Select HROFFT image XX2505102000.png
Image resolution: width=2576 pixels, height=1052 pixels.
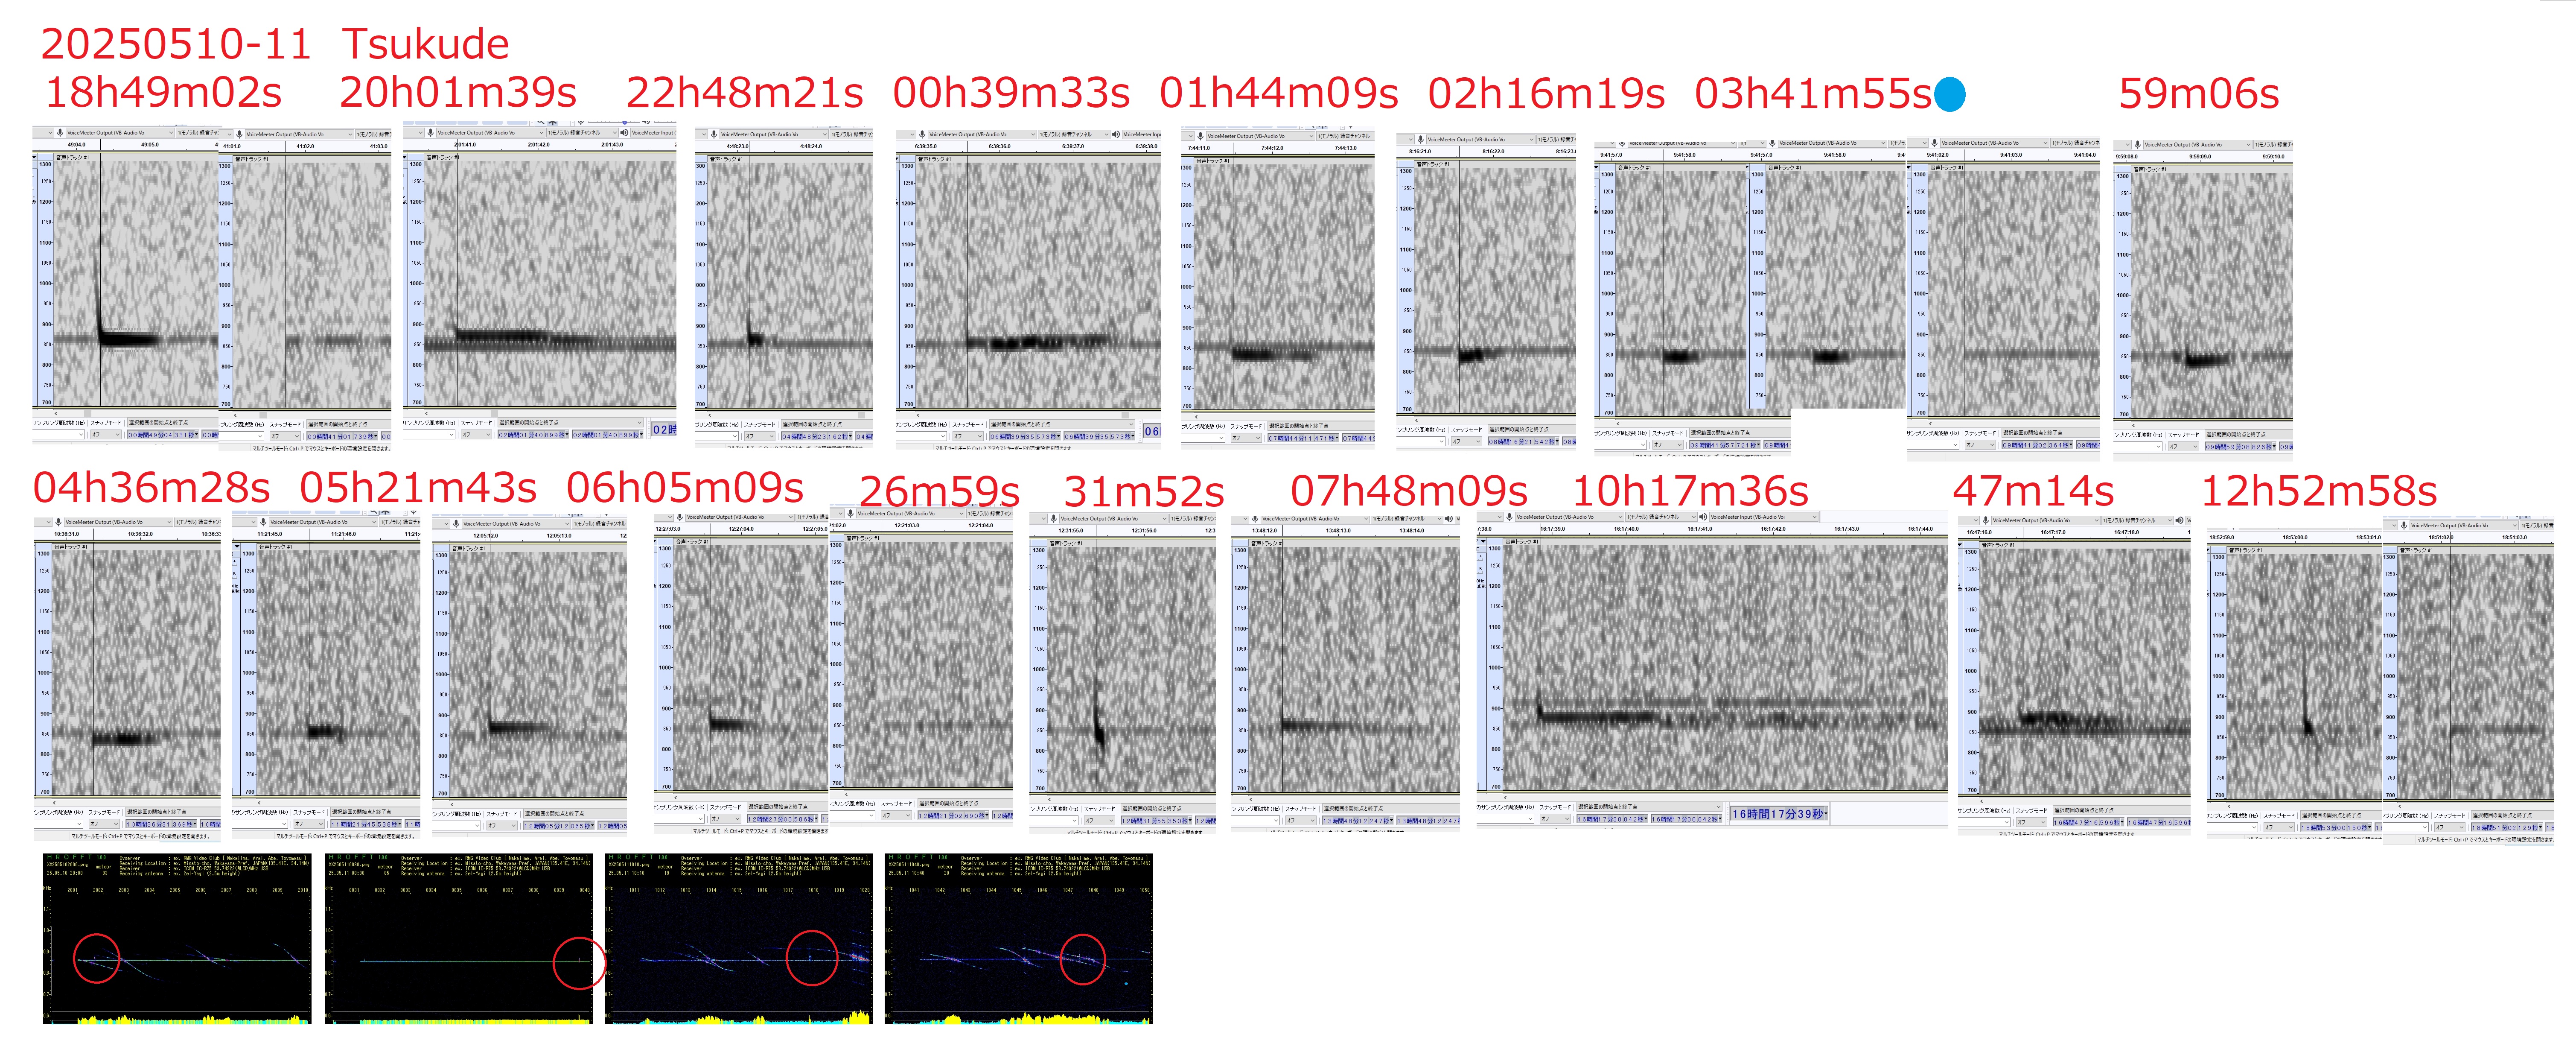[177, 938]
